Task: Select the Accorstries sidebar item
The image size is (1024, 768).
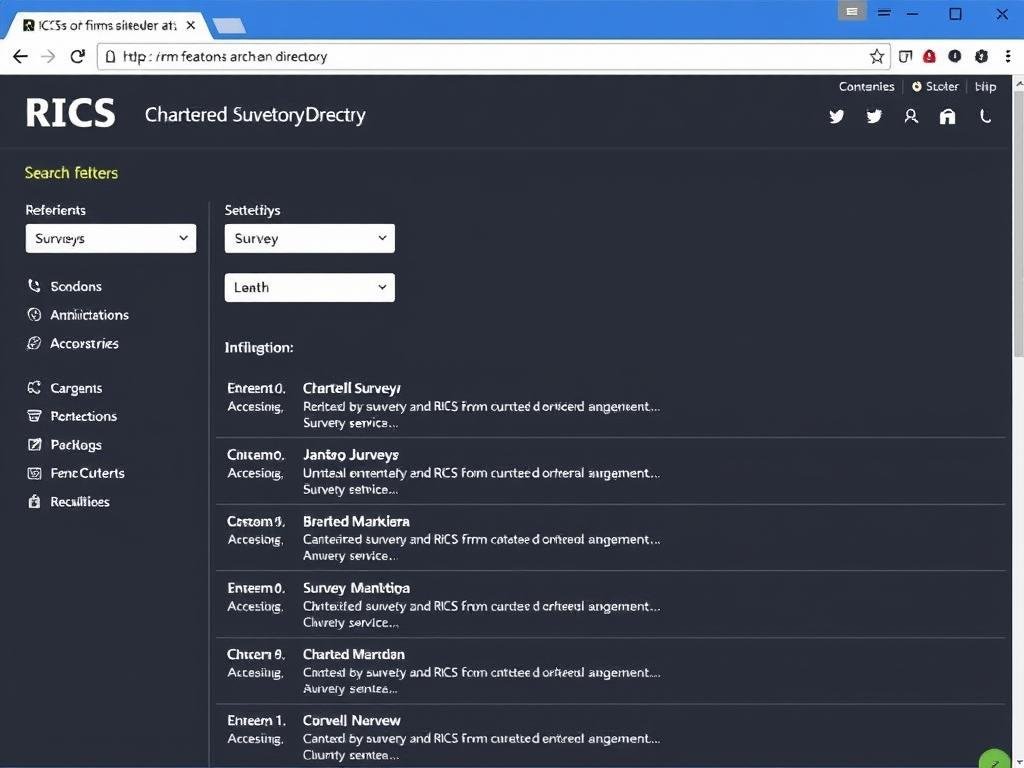Action: point(84,344)
